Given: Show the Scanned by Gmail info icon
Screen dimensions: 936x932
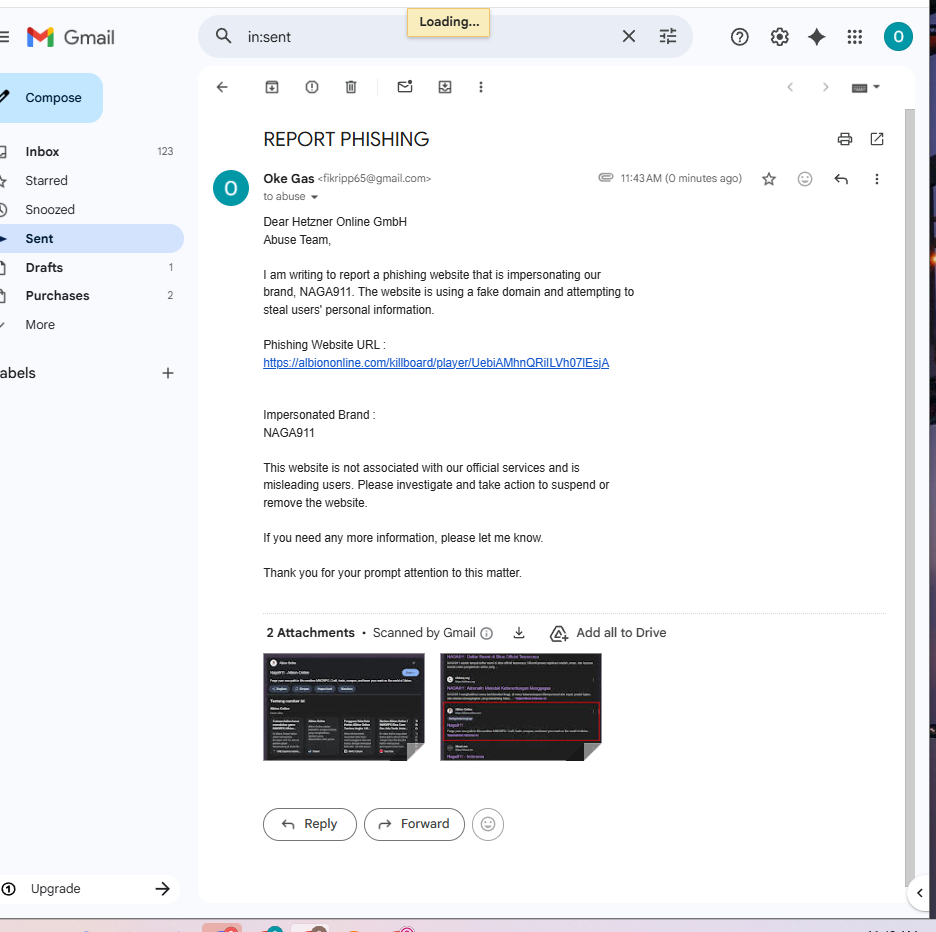Looking at the screenshot, I should 487,633.
